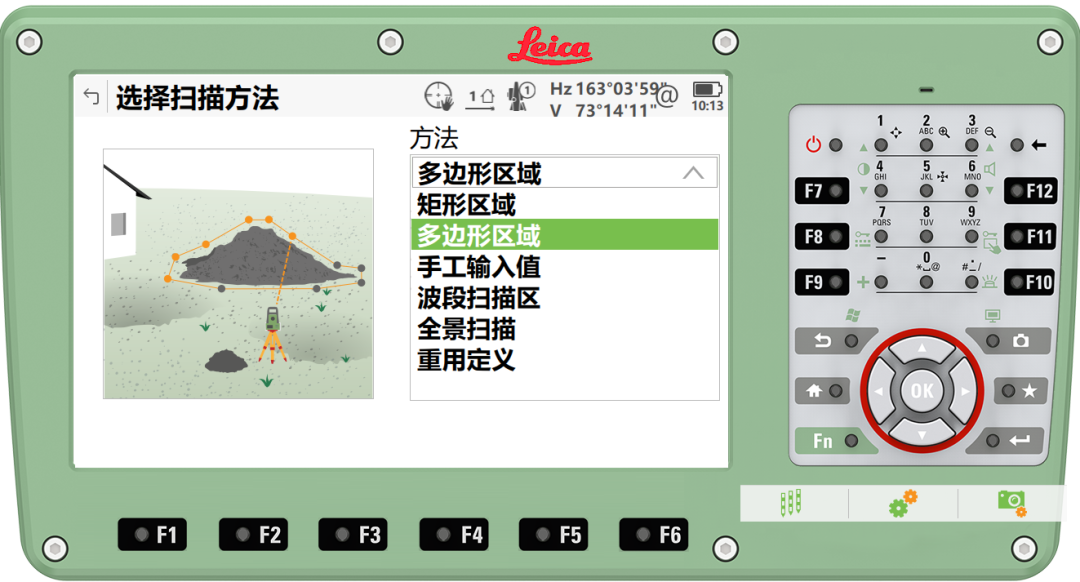Push the camera key on keypad
The image size is (1080, 582).
tap(1010, 340)
